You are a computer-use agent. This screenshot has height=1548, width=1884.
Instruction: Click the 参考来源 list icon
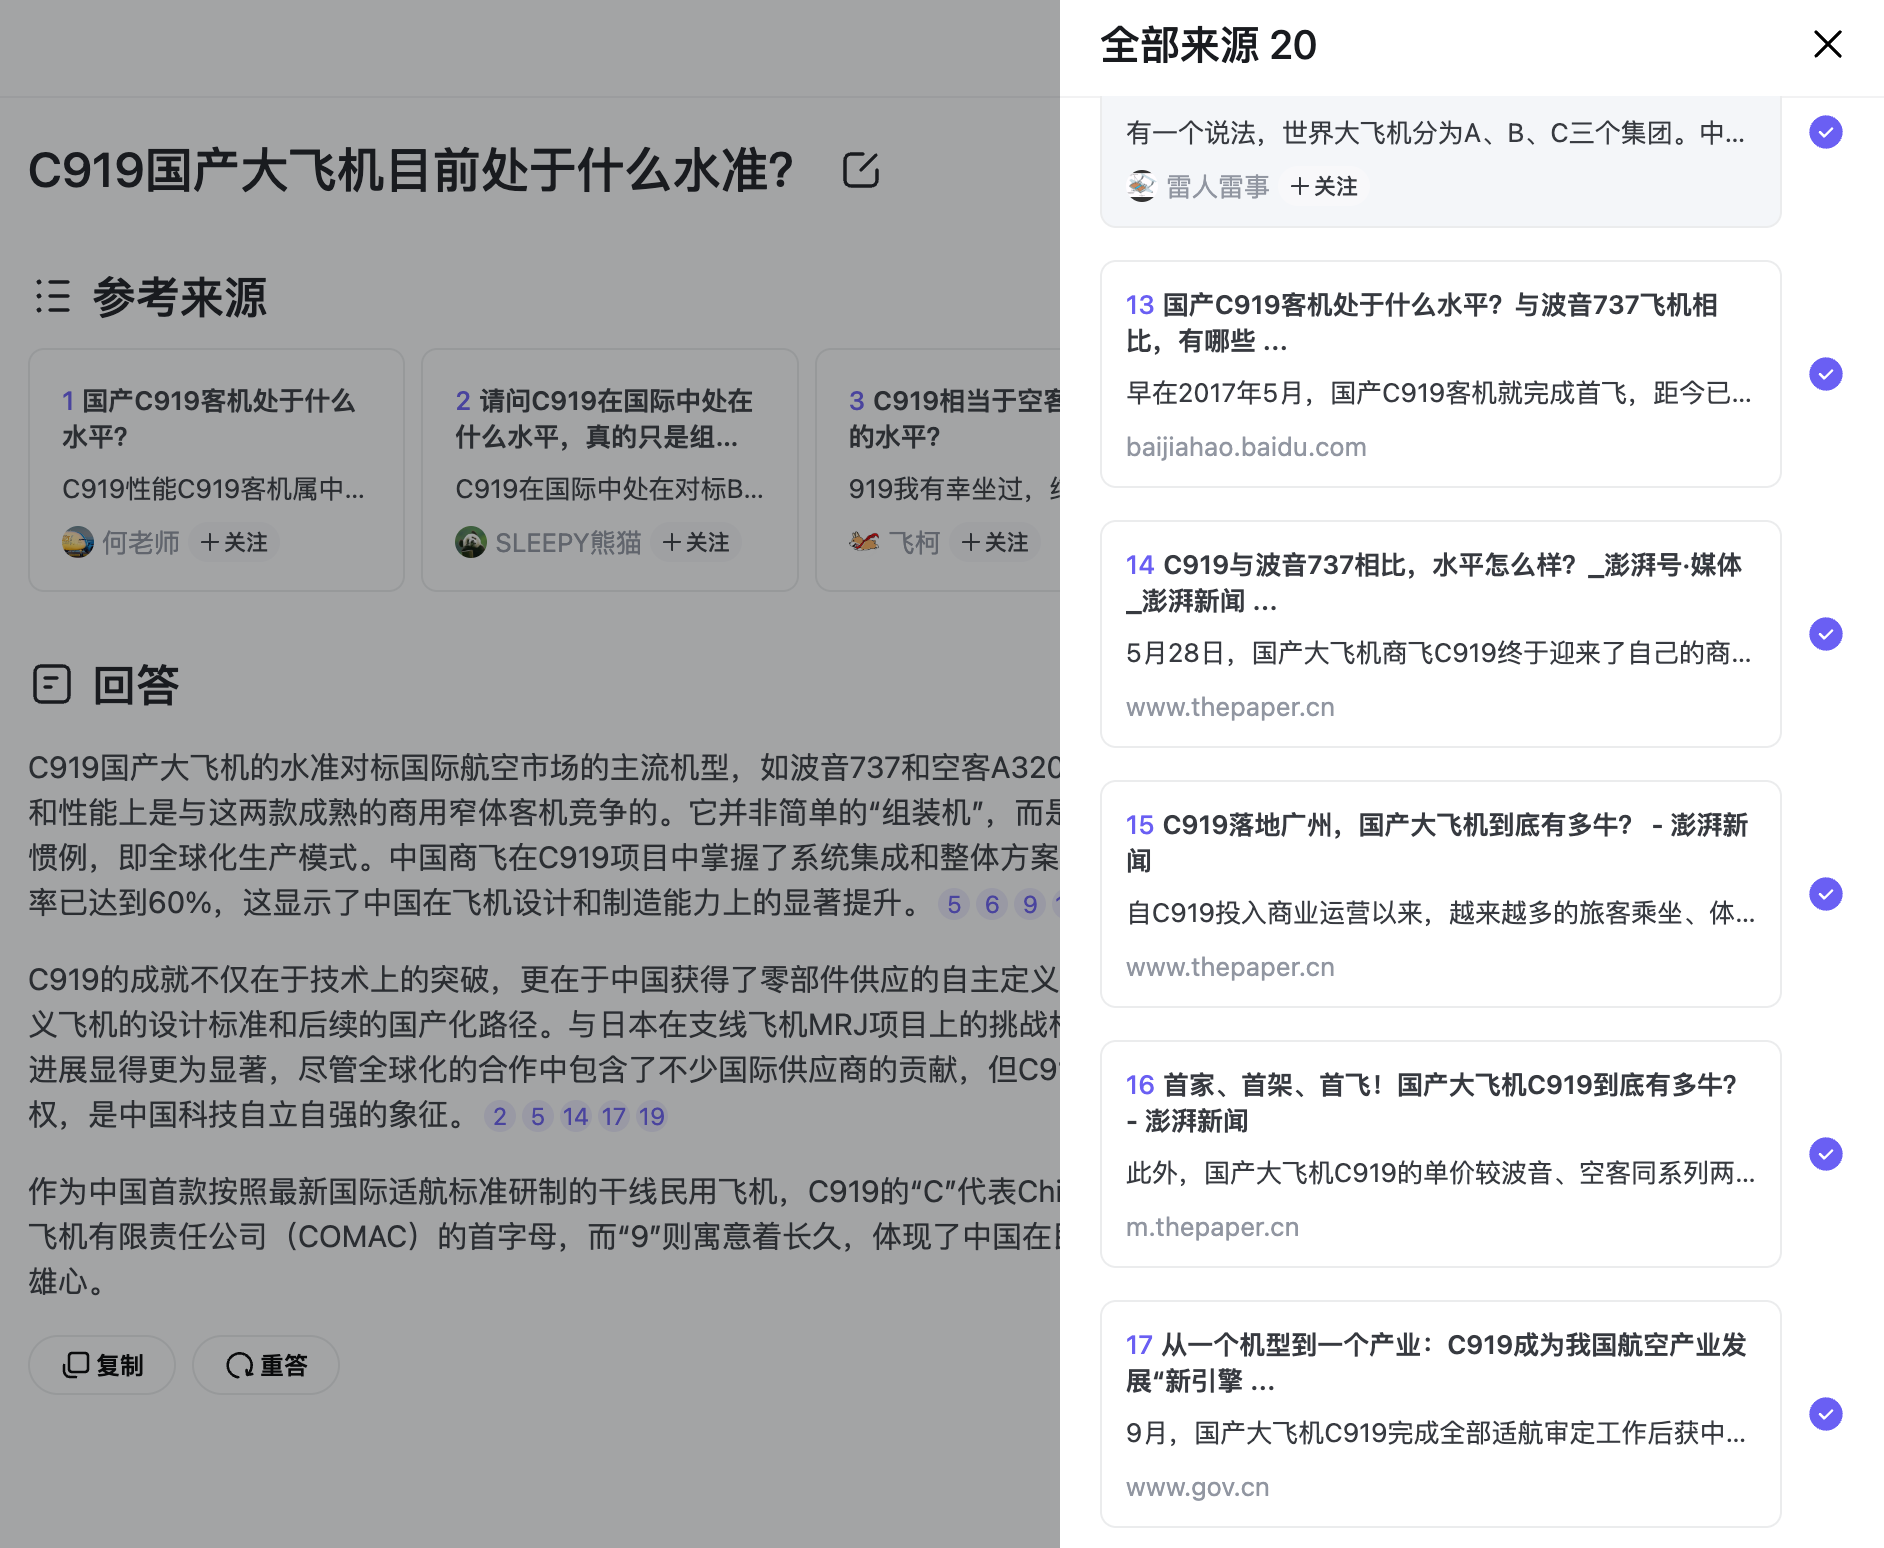pyautogui.click(x=53, y=297)
